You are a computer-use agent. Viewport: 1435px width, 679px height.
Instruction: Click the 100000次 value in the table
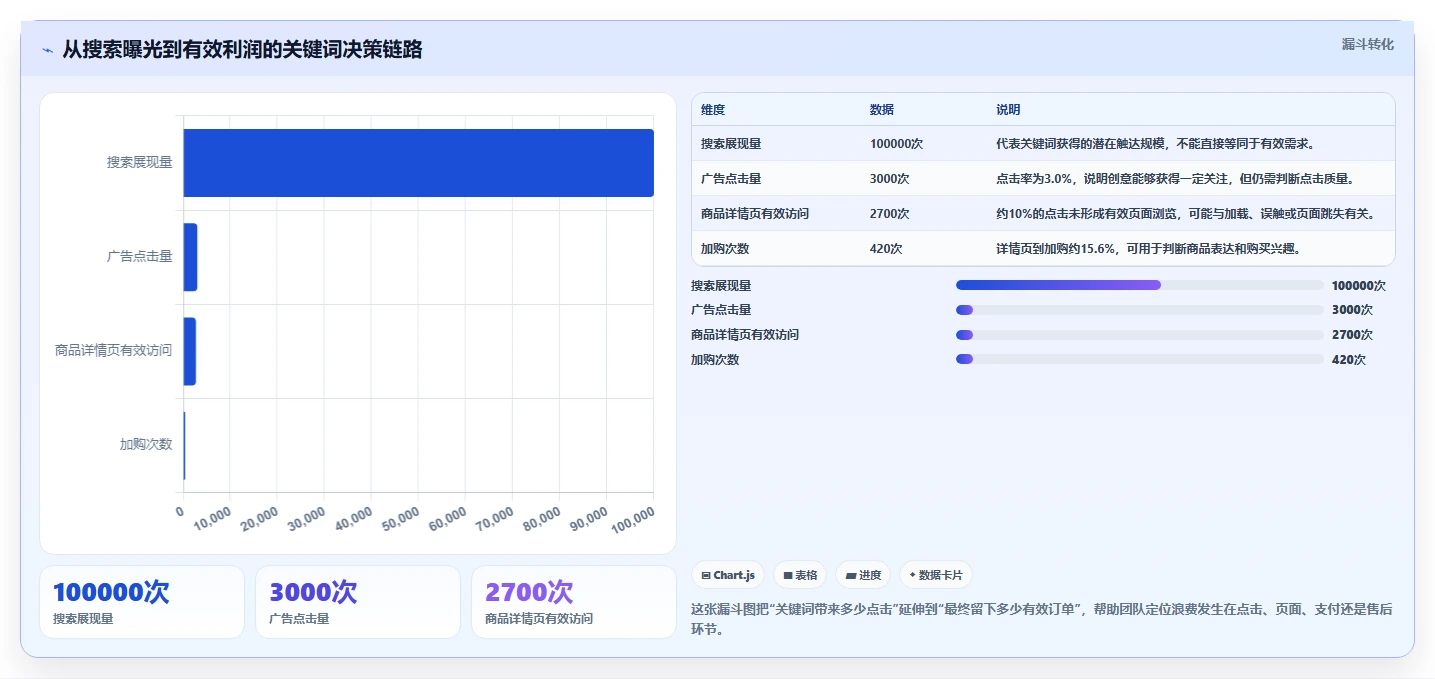tap(896, 144)
